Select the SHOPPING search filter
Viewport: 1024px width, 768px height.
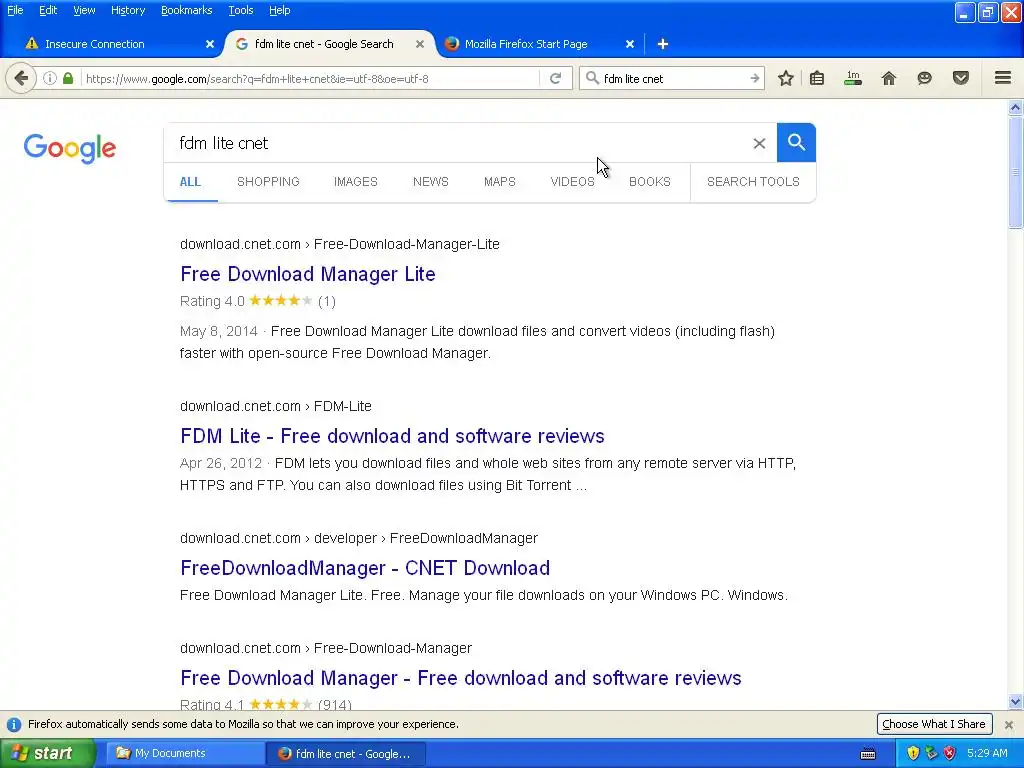[x=268, y=182]
